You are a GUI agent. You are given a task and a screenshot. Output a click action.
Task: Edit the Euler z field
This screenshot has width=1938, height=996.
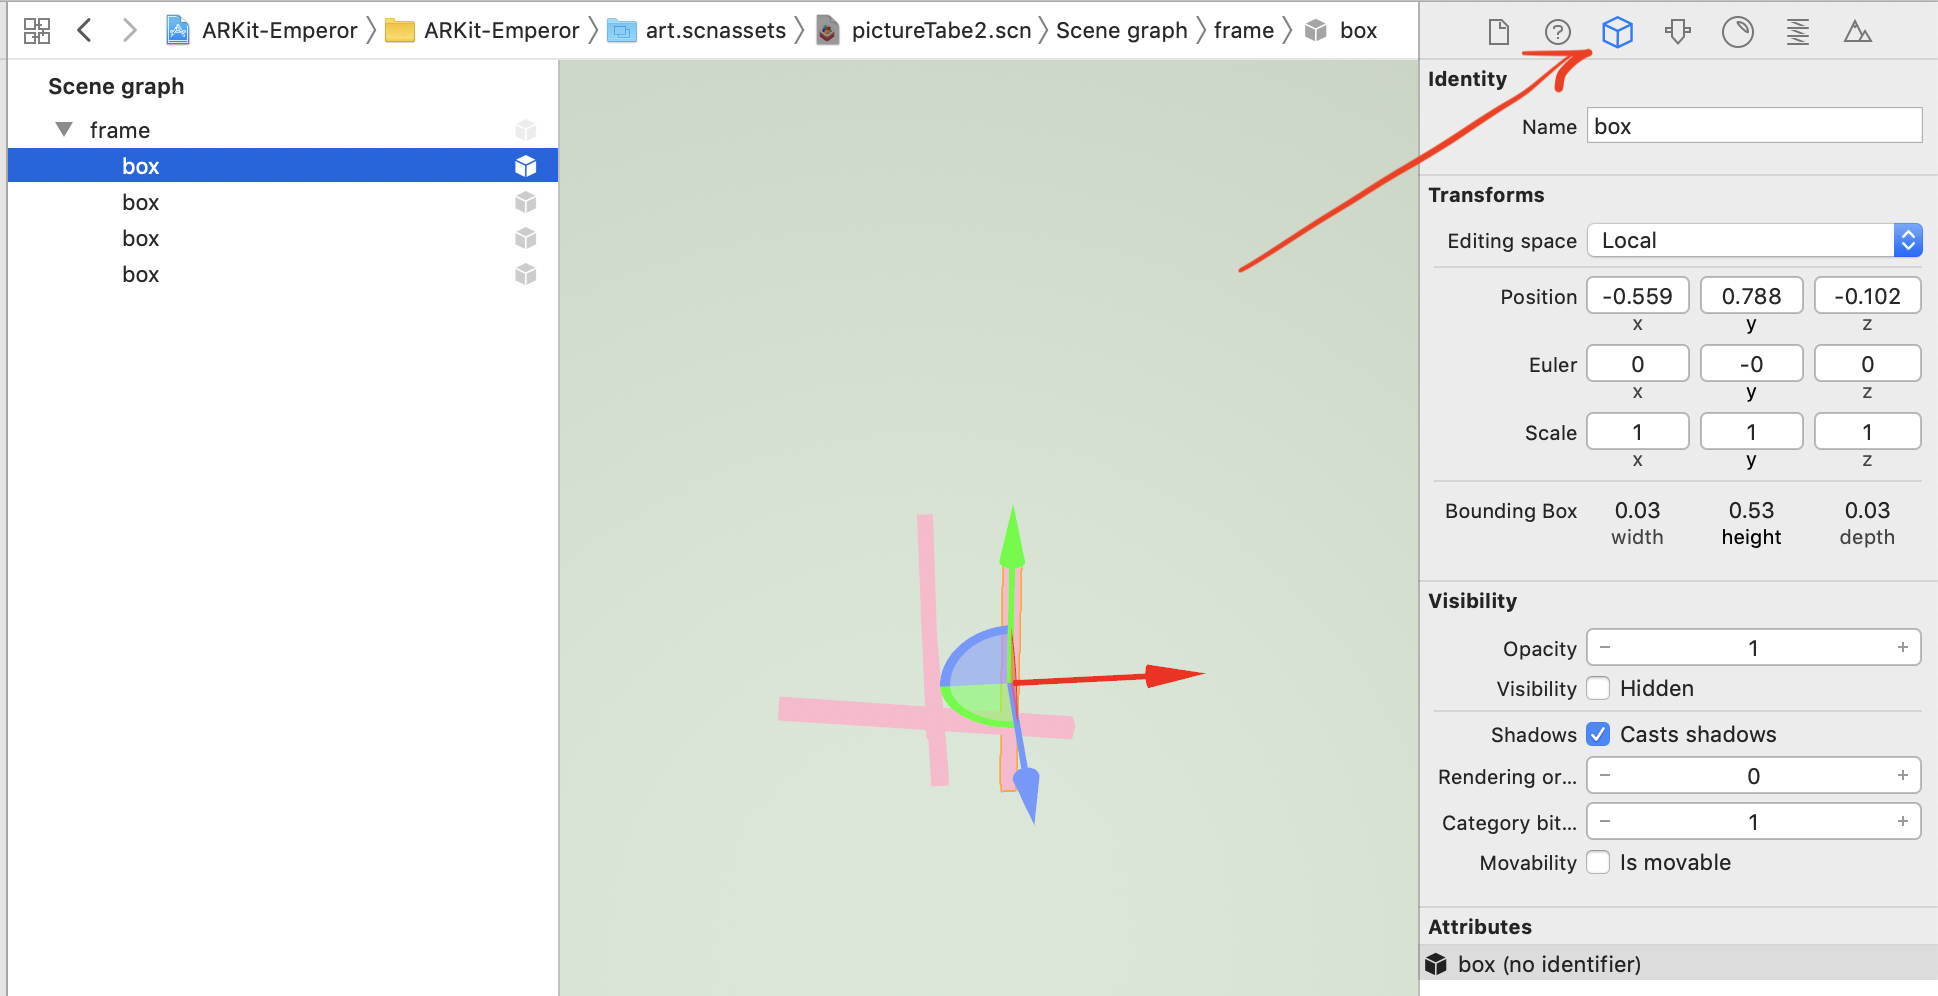(1867, 364)
